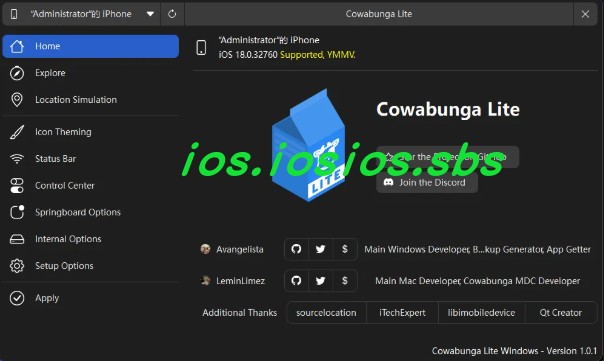Image resolution: width=605 pixels, height=361 pixels.
Task: Click the libimobiledevice thanks button
Action: click(482, 313)
